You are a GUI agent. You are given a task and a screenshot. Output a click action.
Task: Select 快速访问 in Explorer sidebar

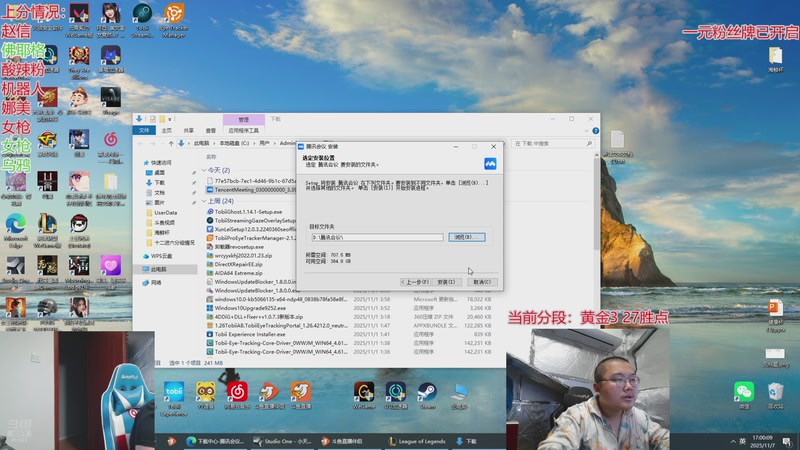[161, 163]
